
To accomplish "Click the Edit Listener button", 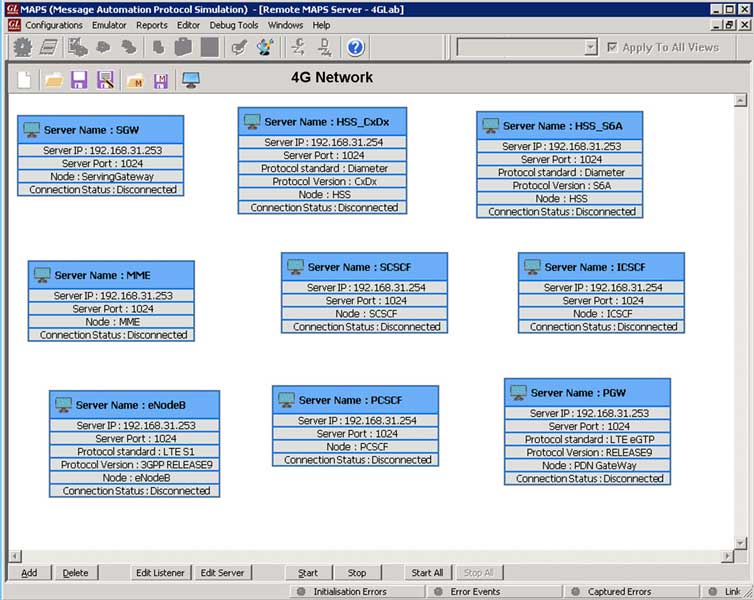I will tap(160, 573).
